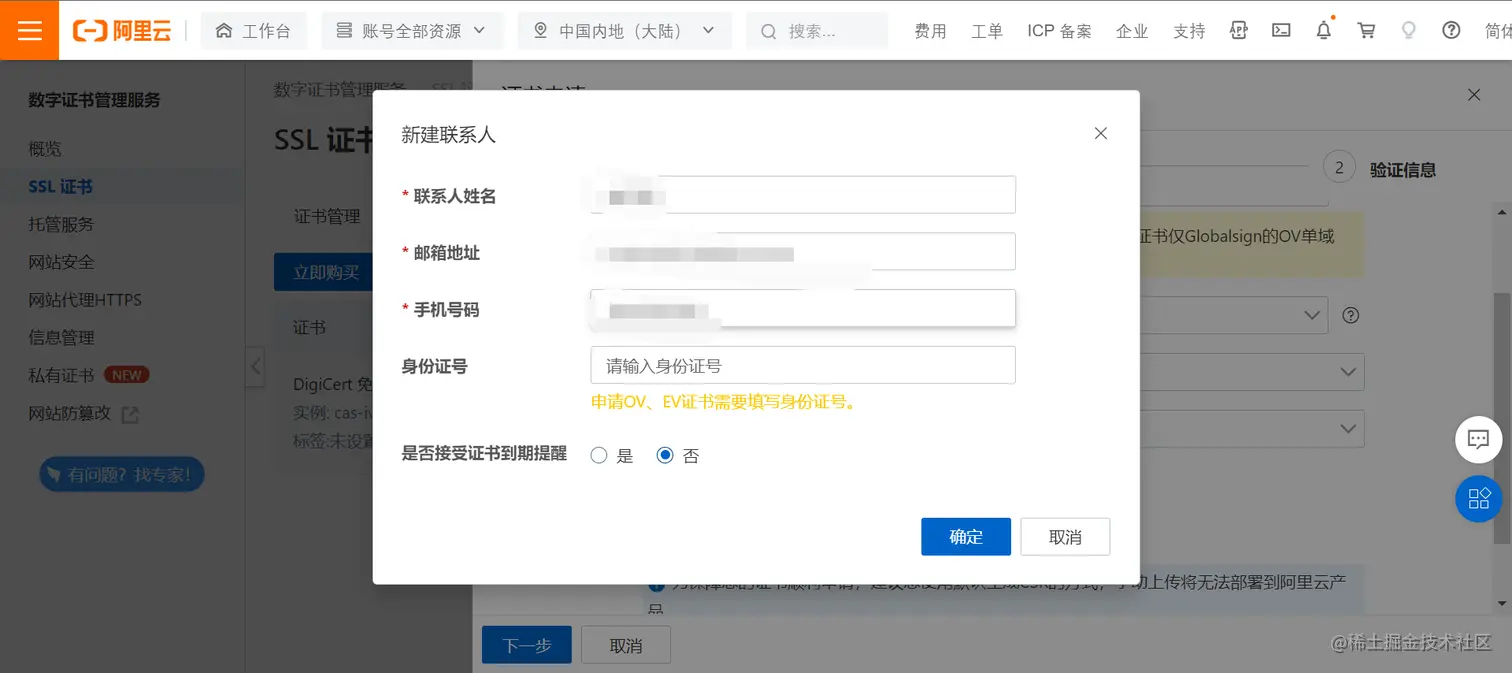Click the 立即购买 button
1512x673 pixels.
click(x=326, y=272)
